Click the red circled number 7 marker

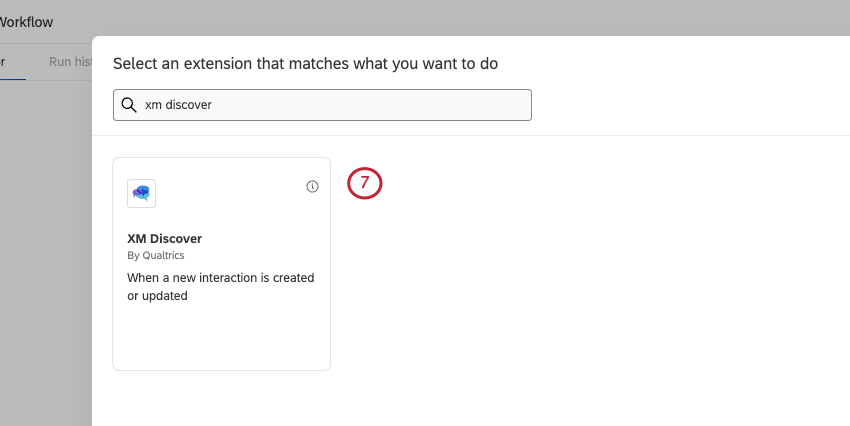point(365,184)
